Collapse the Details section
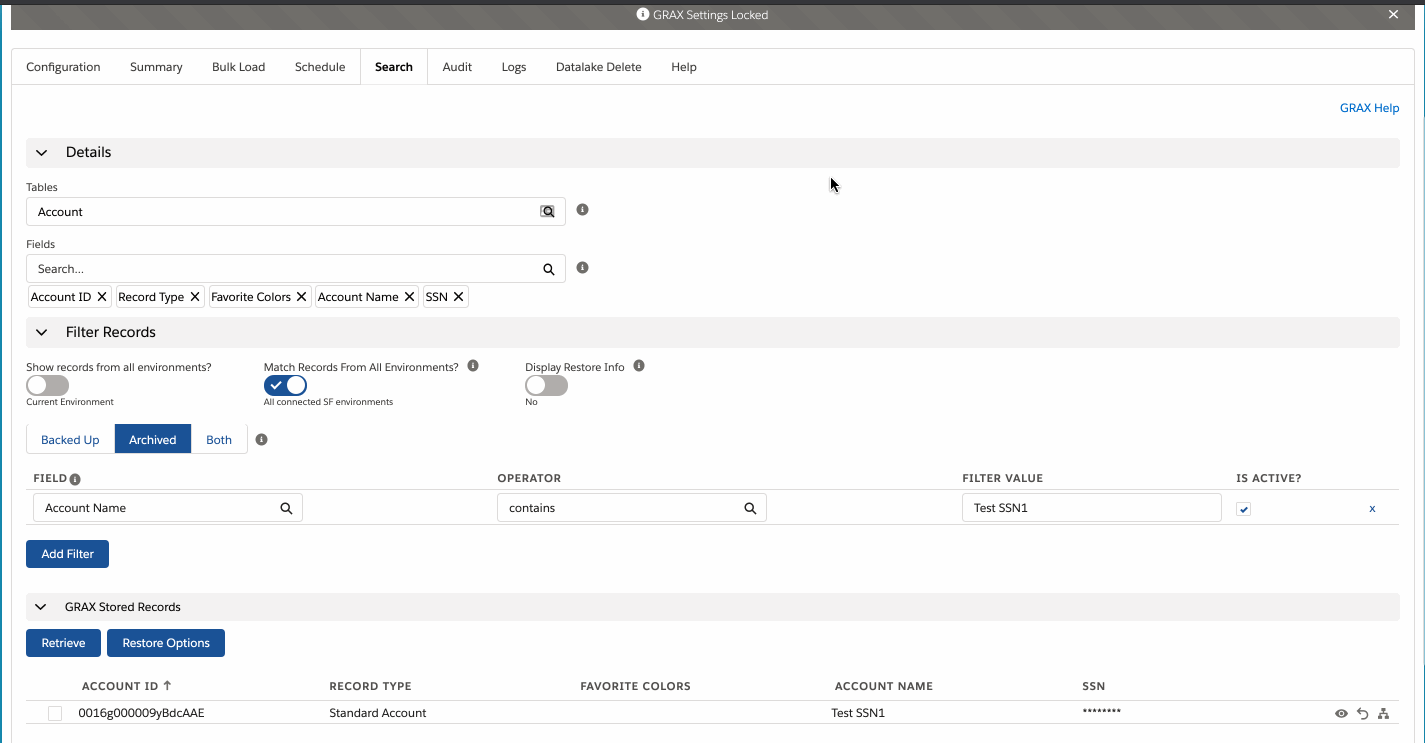Image resolution: width=1425 pixels, height=743 pixels. point(42,153)
